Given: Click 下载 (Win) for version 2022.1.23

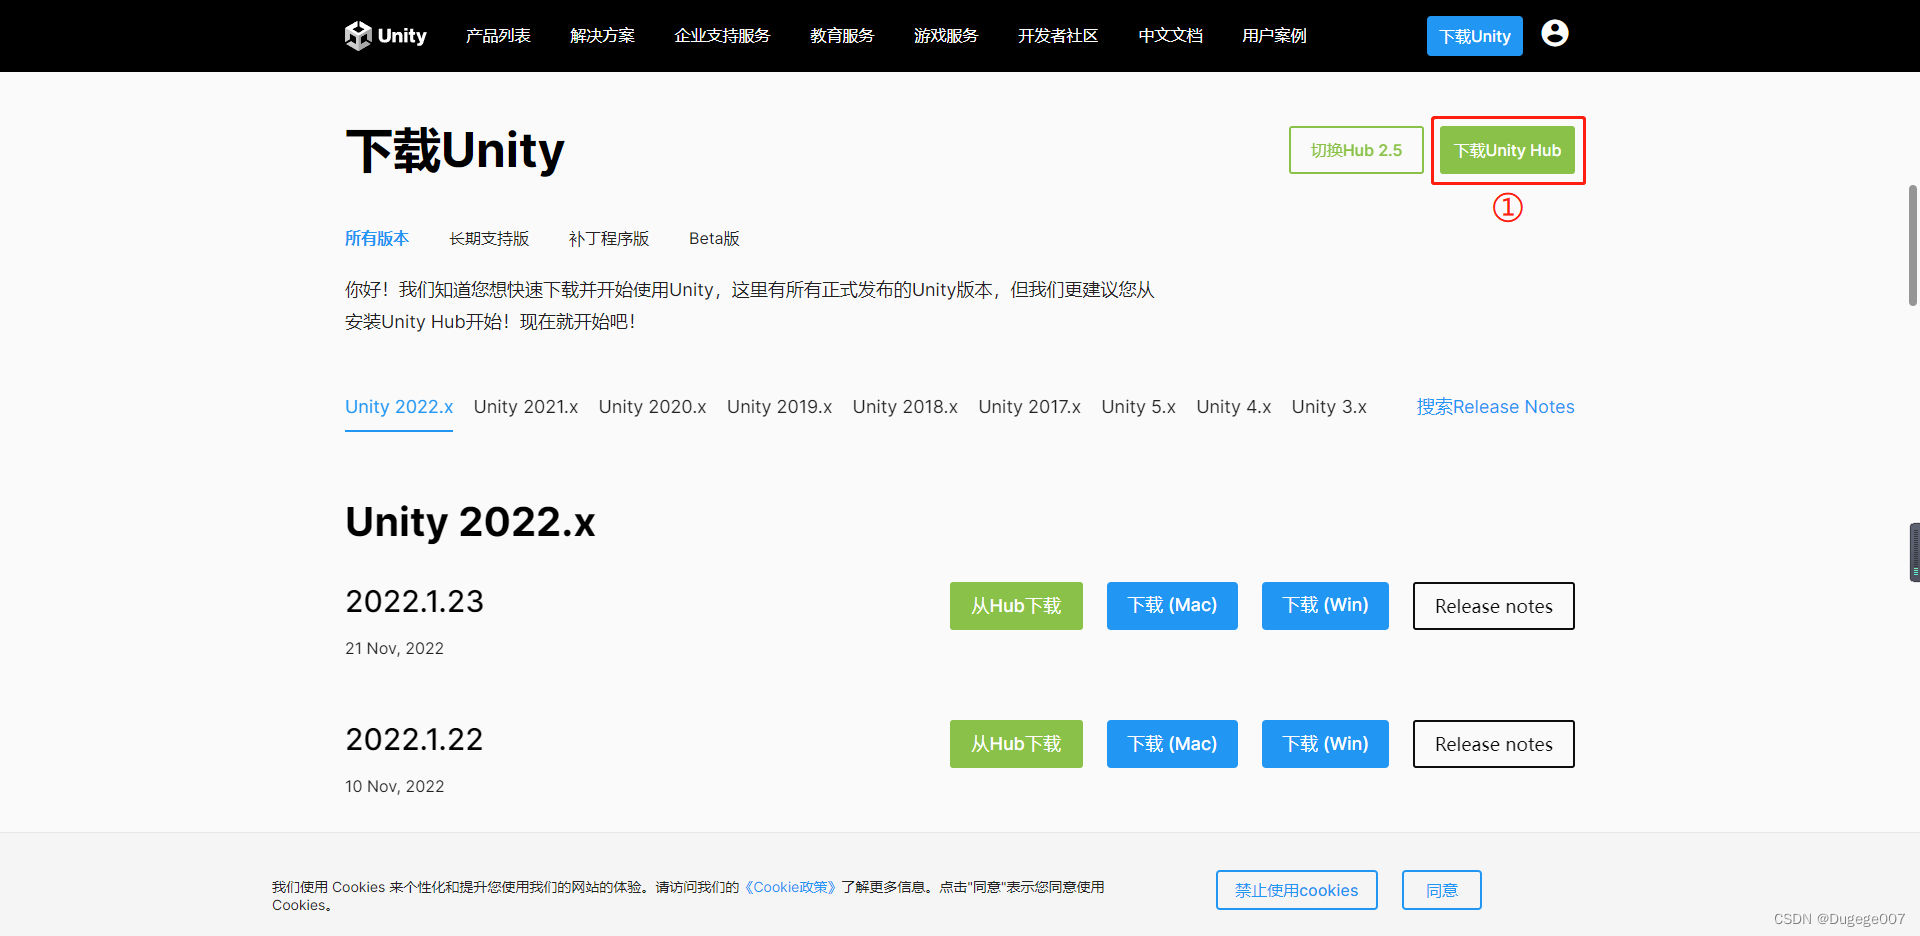Looking at the screenshot, I should 1325,606.
